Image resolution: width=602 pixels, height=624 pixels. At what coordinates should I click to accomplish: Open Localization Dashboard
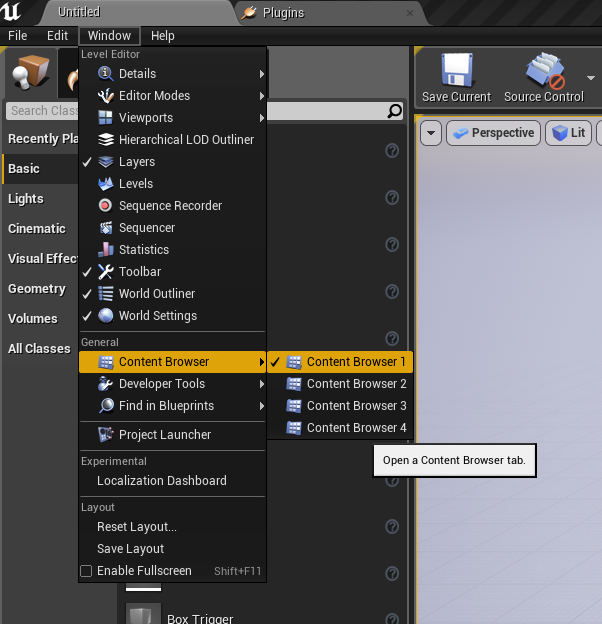point(172,481)
